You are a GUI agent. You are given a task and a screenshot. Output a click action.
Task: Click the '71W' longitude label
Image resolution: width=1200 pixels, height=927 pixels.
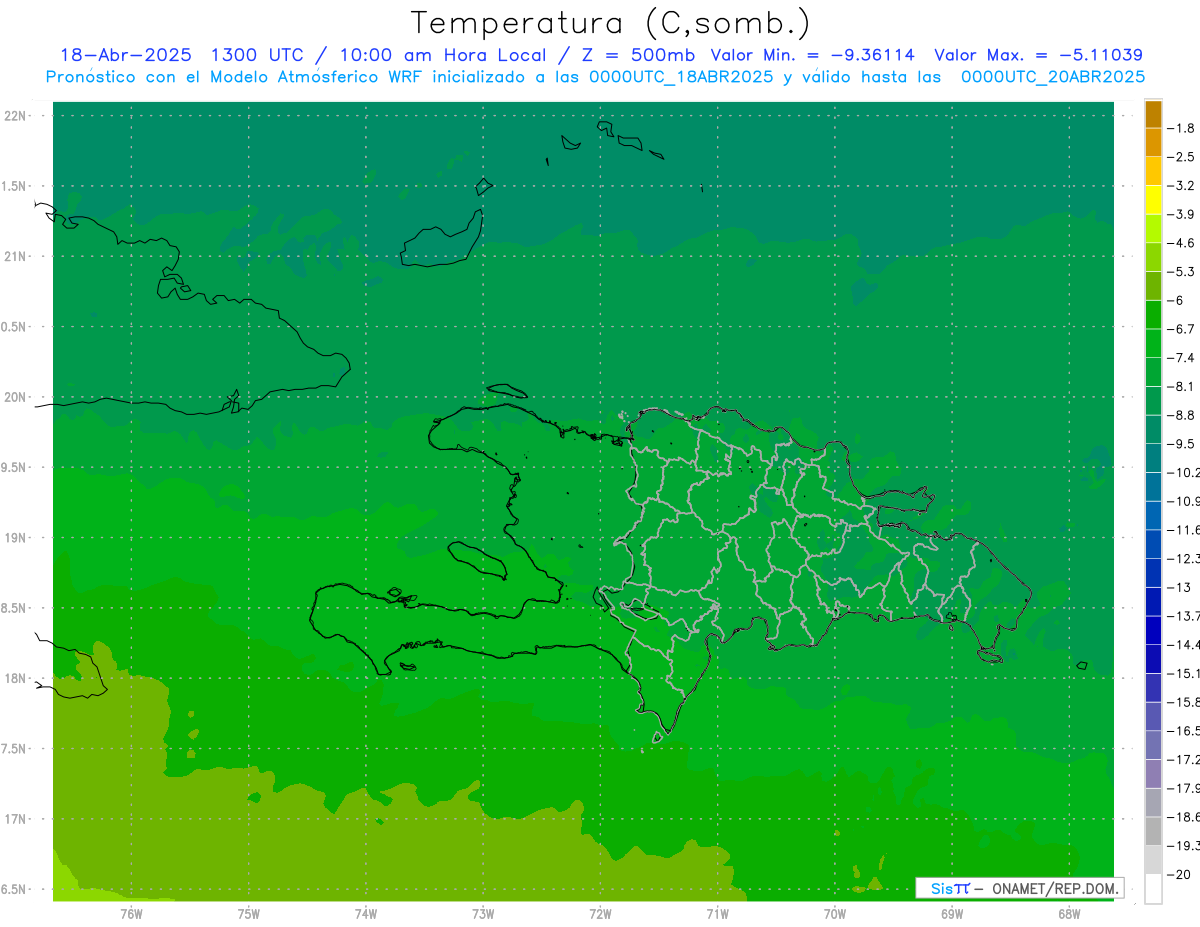pyautogui.click(x=717, y=913)
